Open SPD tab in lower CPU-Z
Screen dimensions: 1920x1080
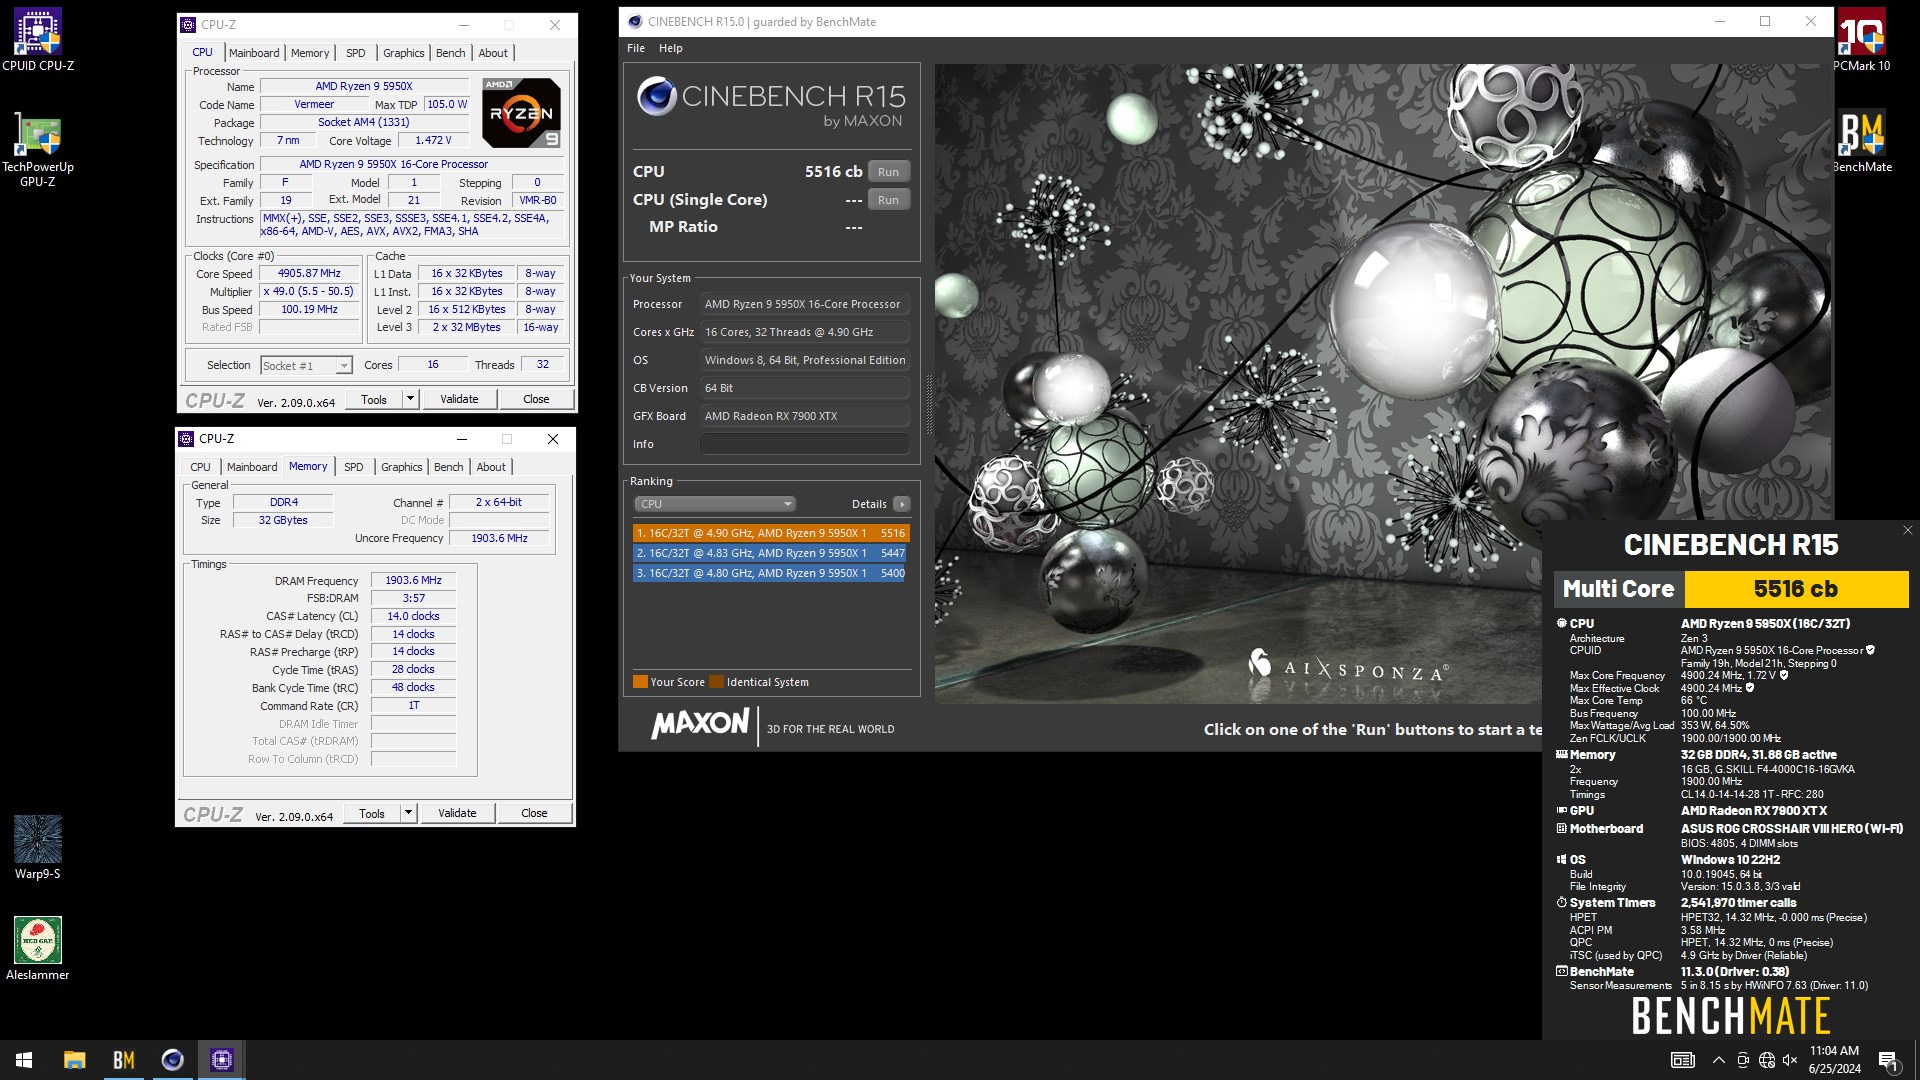(354, 467)
